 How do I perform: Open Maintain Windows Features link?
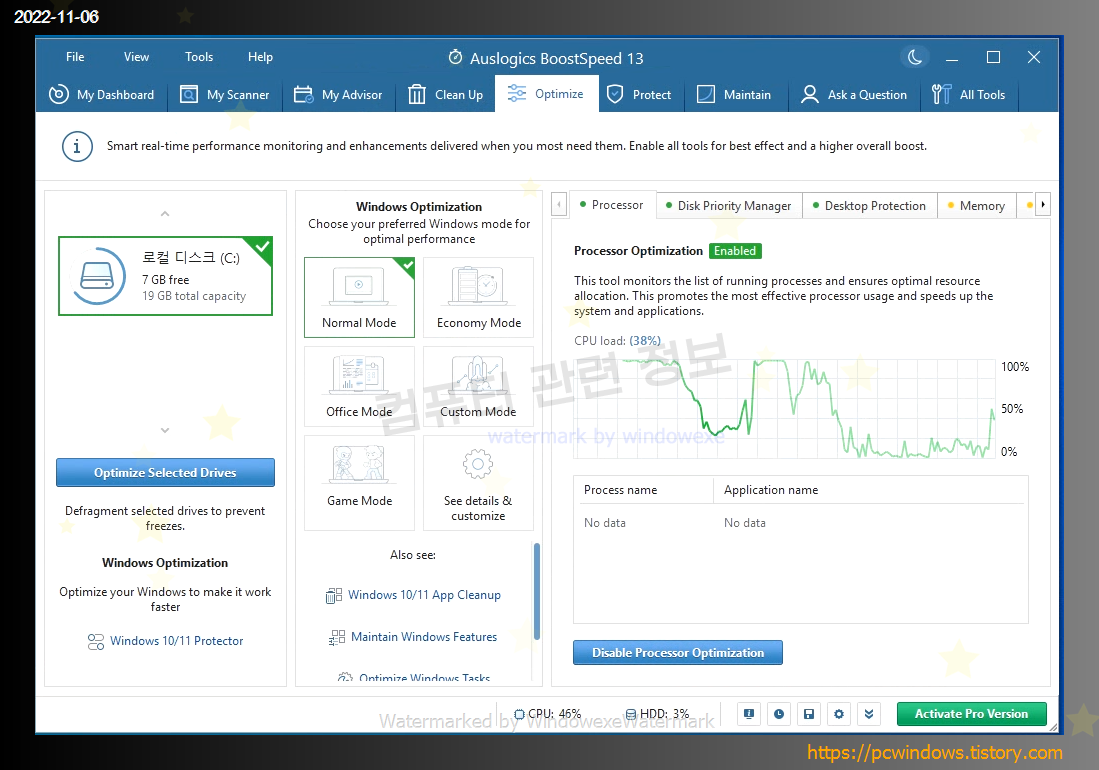tap(424, 637)
